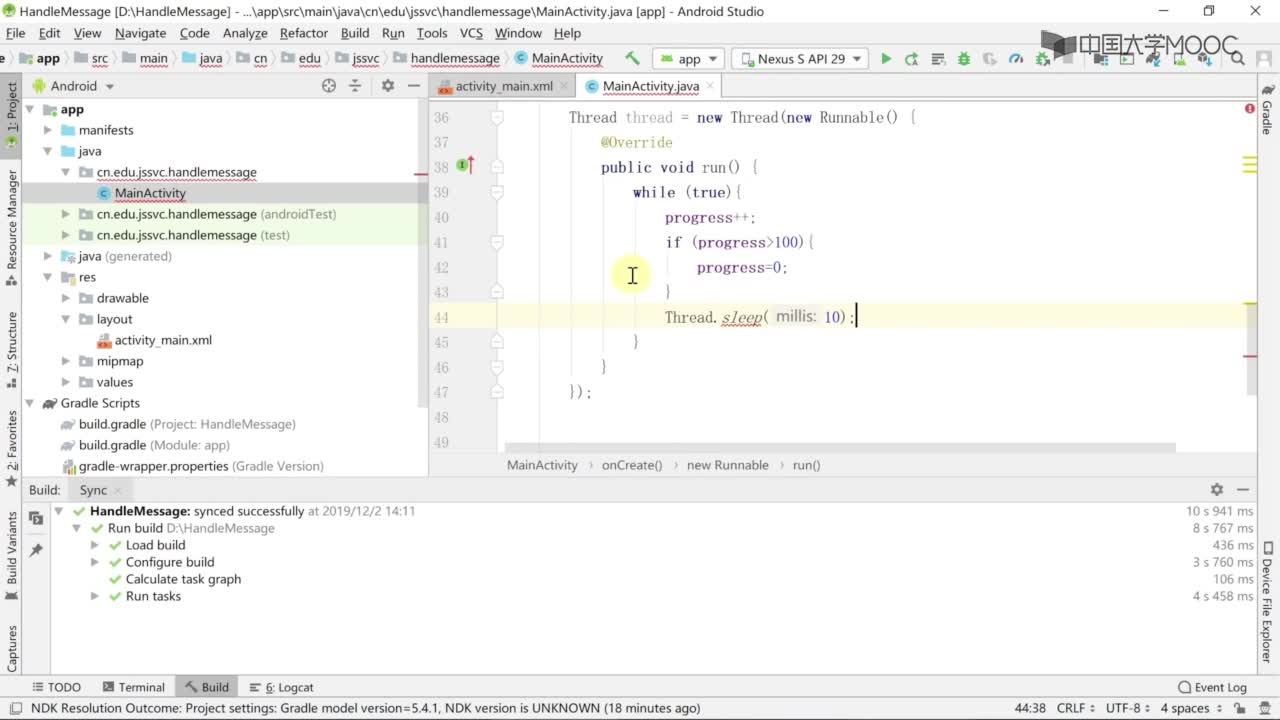Screen dimensions: 1280x720
Task: Open the Gradle side panel tab
Action: click(1267, 110)
